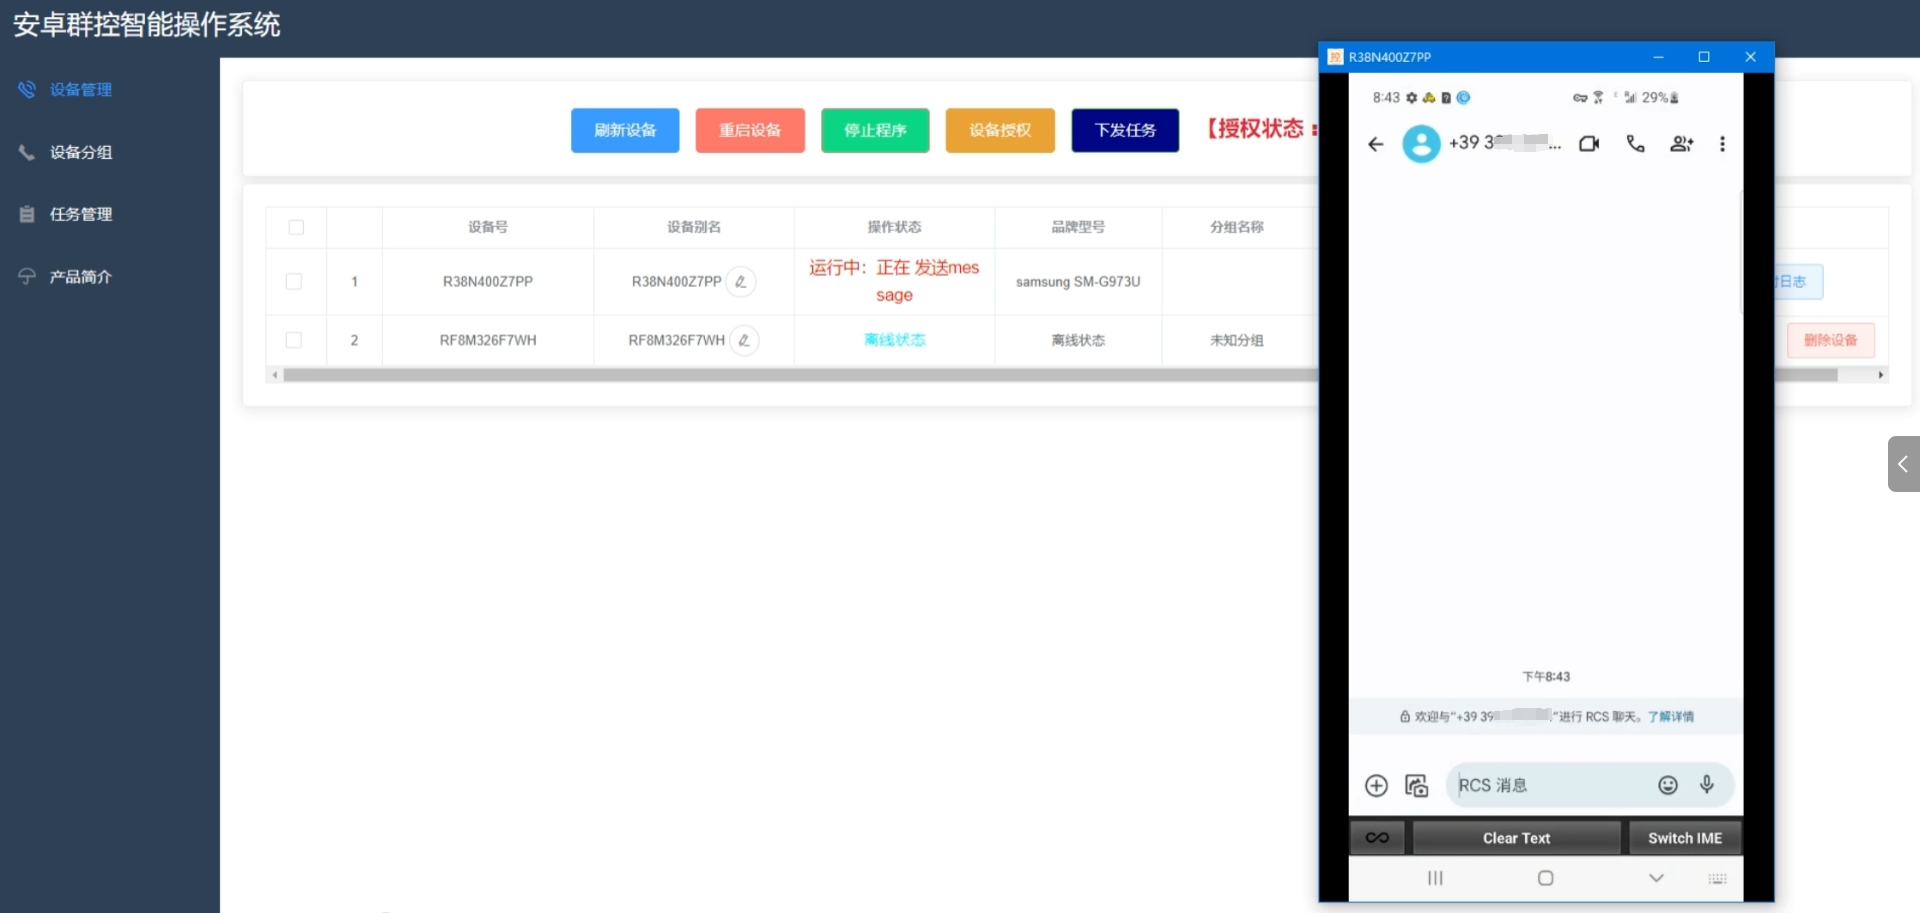Viewport: 1920px width, 913px height.
Task: Open the three-dot overflow menu in chat
Action: (x=1723, y=144)
